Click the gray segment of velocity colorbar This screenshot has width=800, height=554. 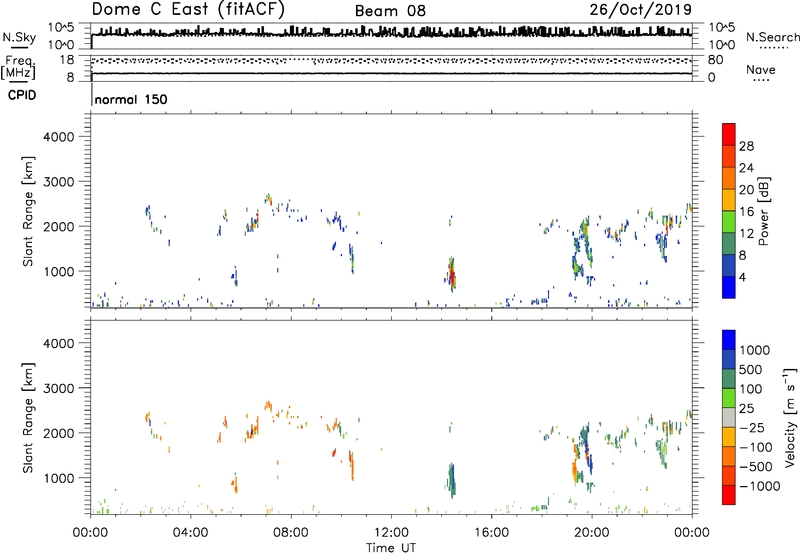click(729, 418)
